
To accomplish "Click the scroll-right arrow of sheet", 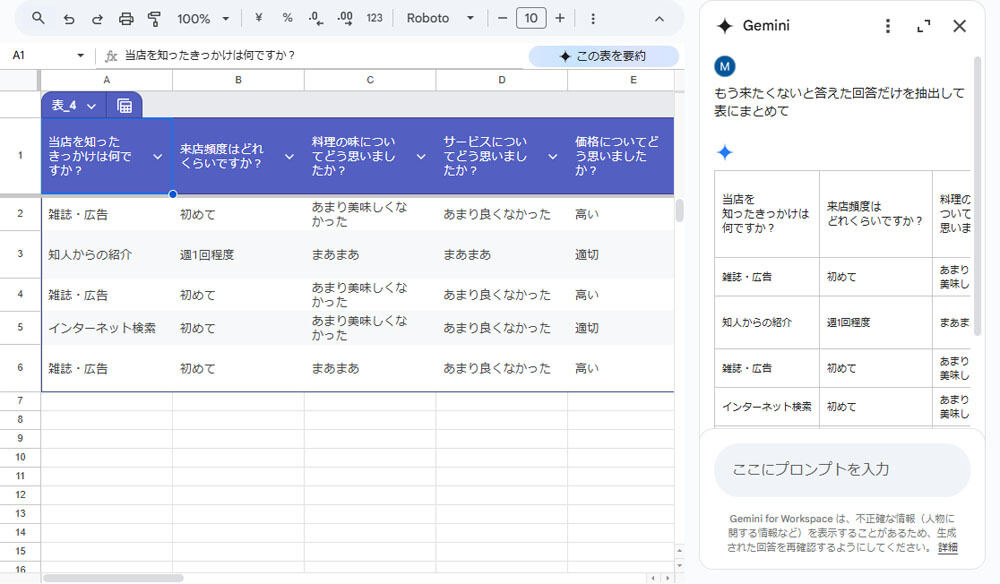I will coord(668,578).
